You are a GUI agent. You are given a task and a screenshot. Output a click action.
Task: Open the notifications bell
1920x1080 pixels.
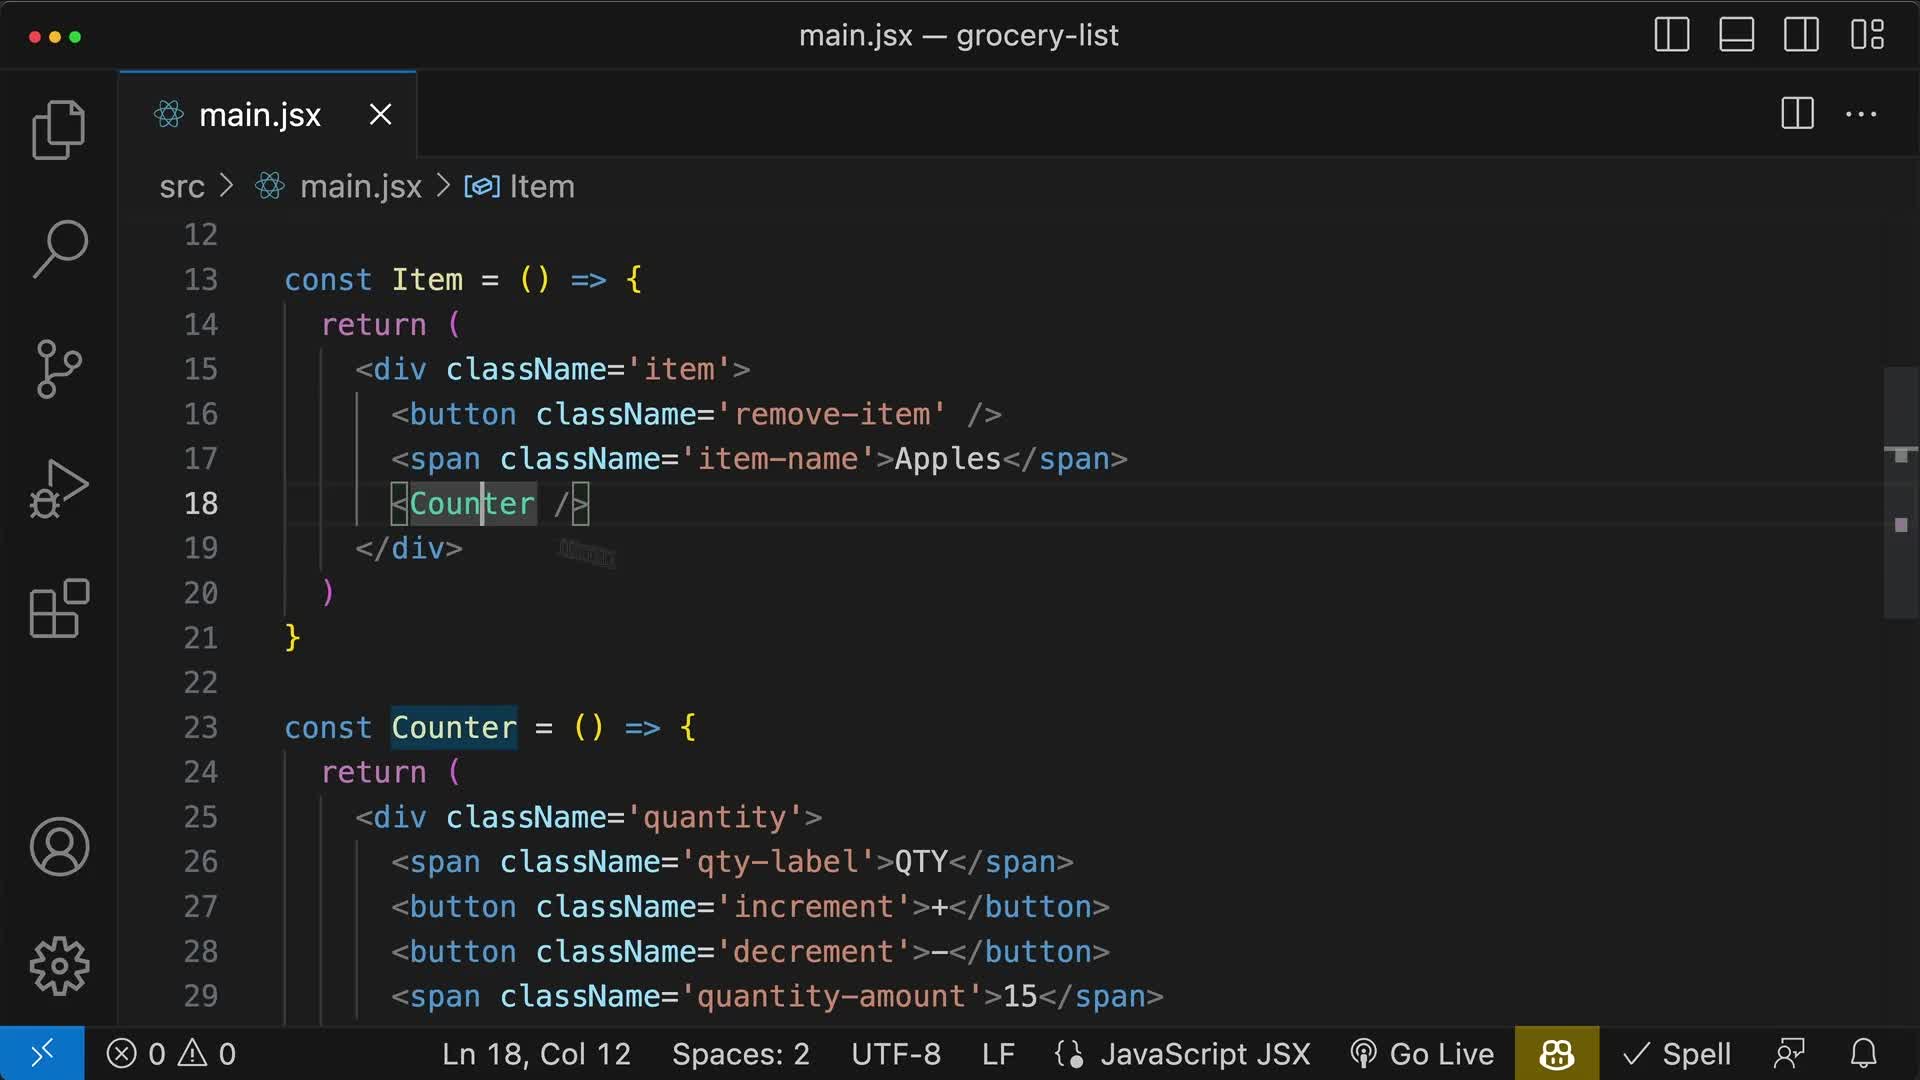click(x=1864, y=1053)
